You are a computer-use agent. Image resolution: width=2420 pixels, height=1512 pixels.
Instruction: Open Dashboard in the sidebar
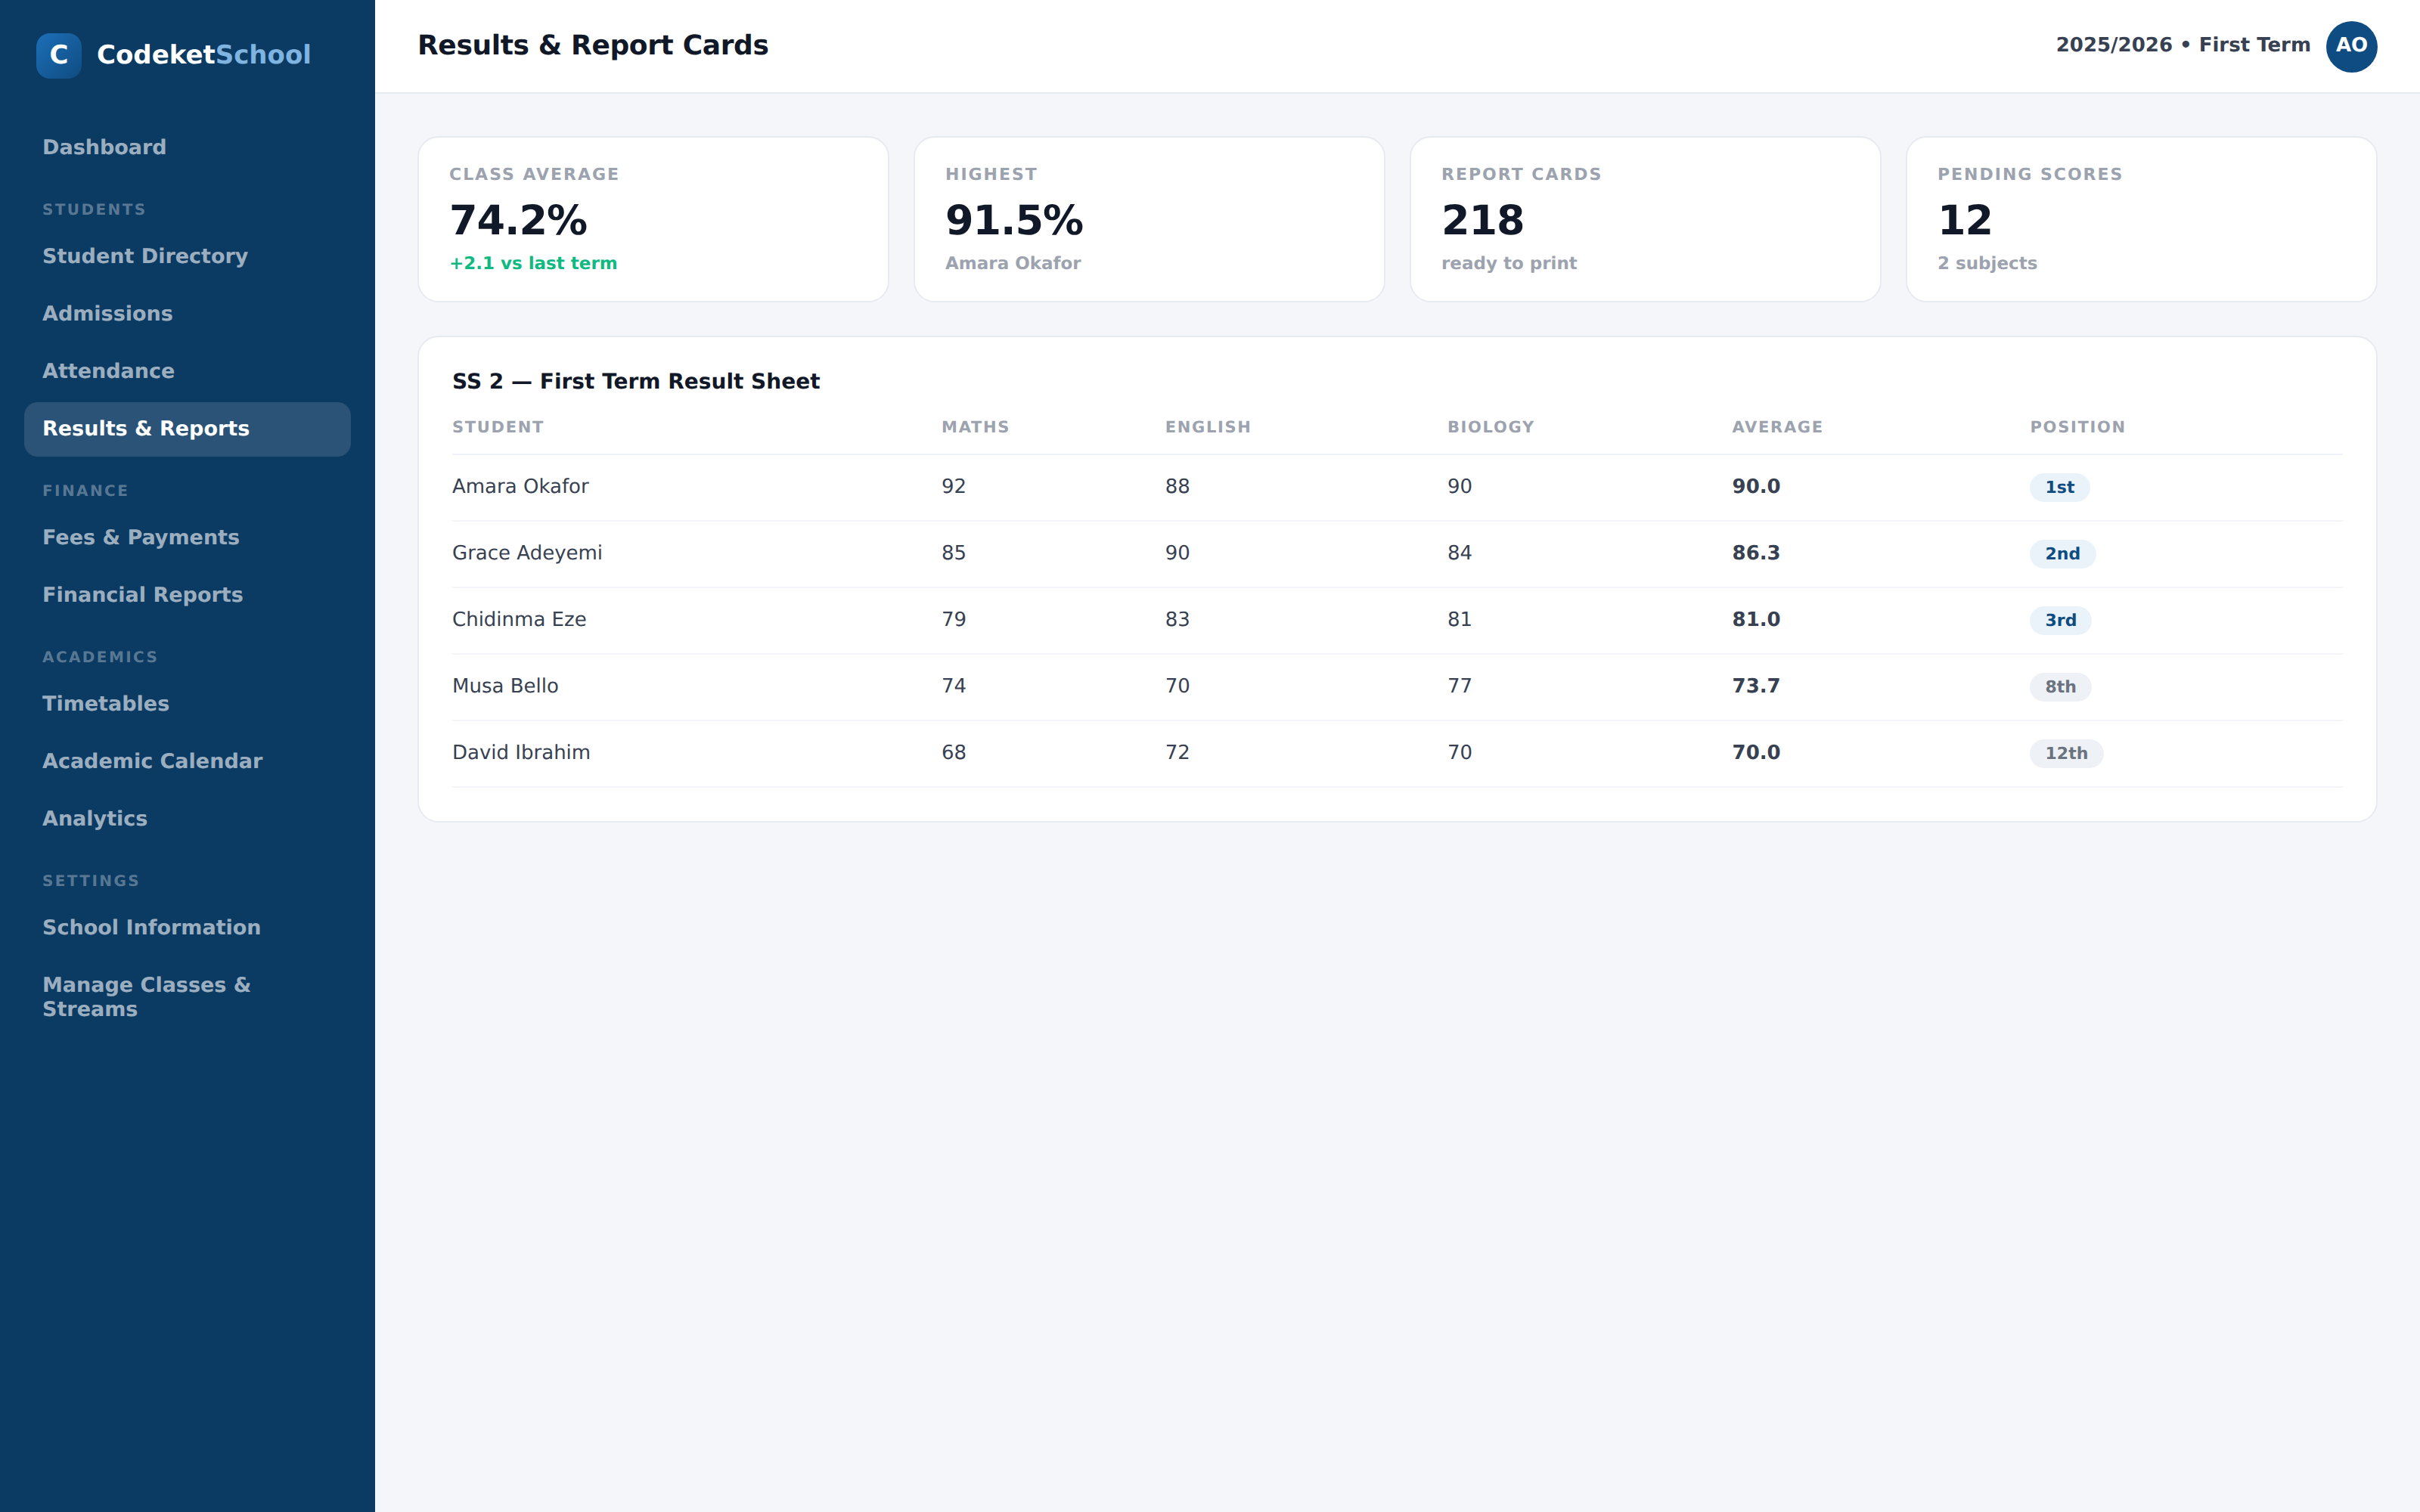tap(187, 148)
